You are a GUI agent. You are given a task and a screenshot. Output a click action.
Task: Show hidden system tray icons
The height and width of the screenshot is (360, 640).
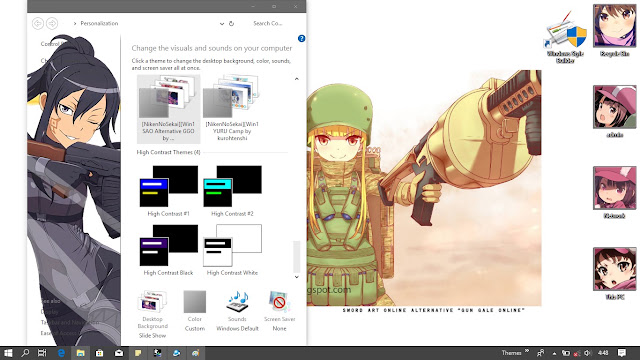click(554, 353)
